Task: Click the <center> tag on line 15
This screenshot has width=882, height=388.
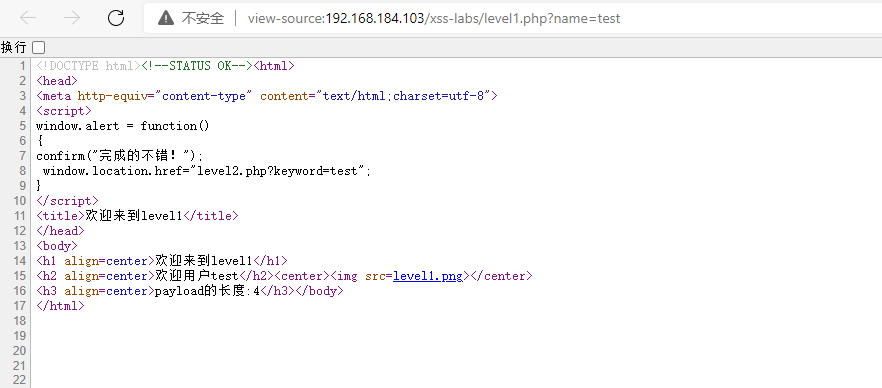Action: (302, 276)
